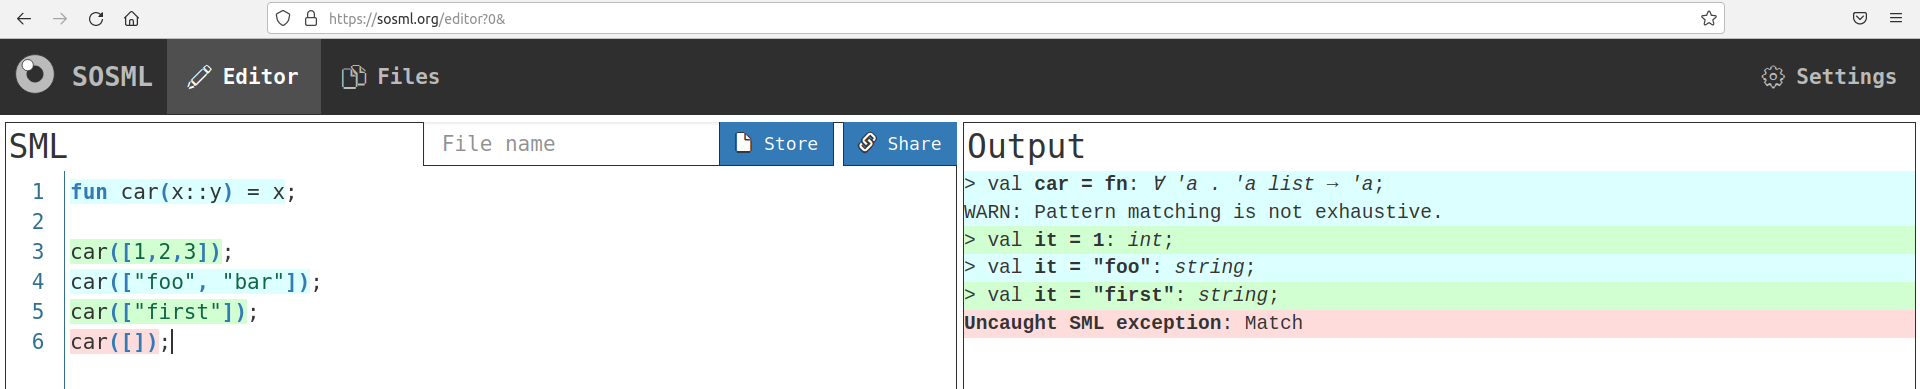Store the current SML file
1920x389 pixels.
(x=776, y=144)
